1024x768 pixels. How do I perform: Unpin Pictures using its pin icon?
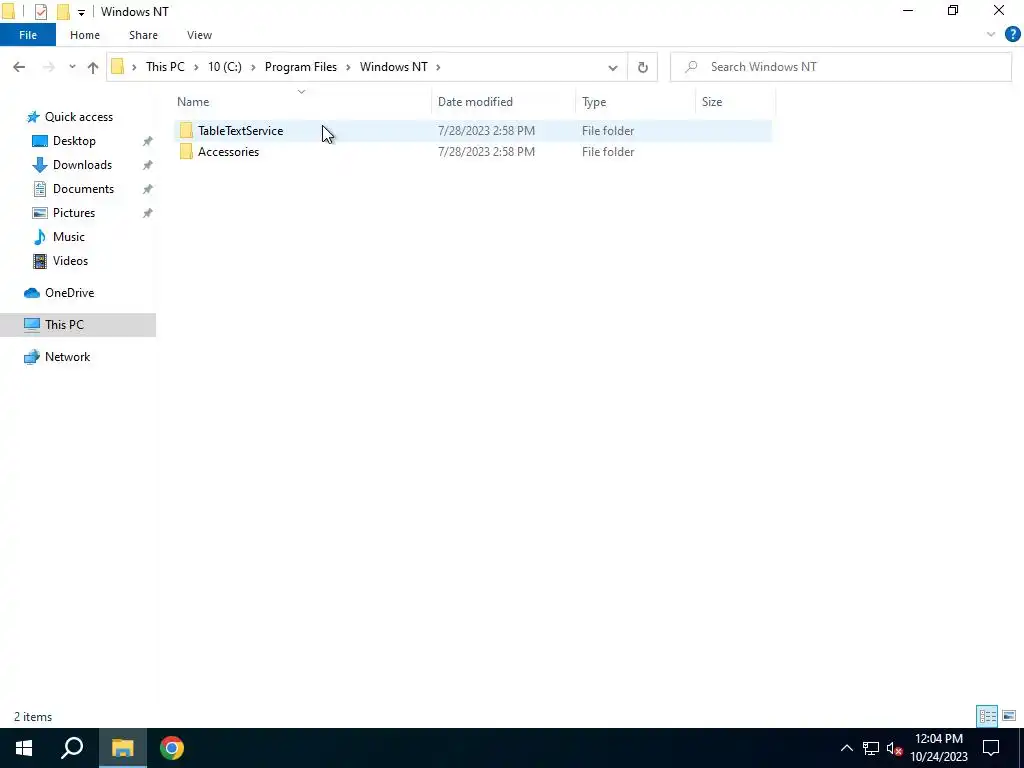(148, 213)
